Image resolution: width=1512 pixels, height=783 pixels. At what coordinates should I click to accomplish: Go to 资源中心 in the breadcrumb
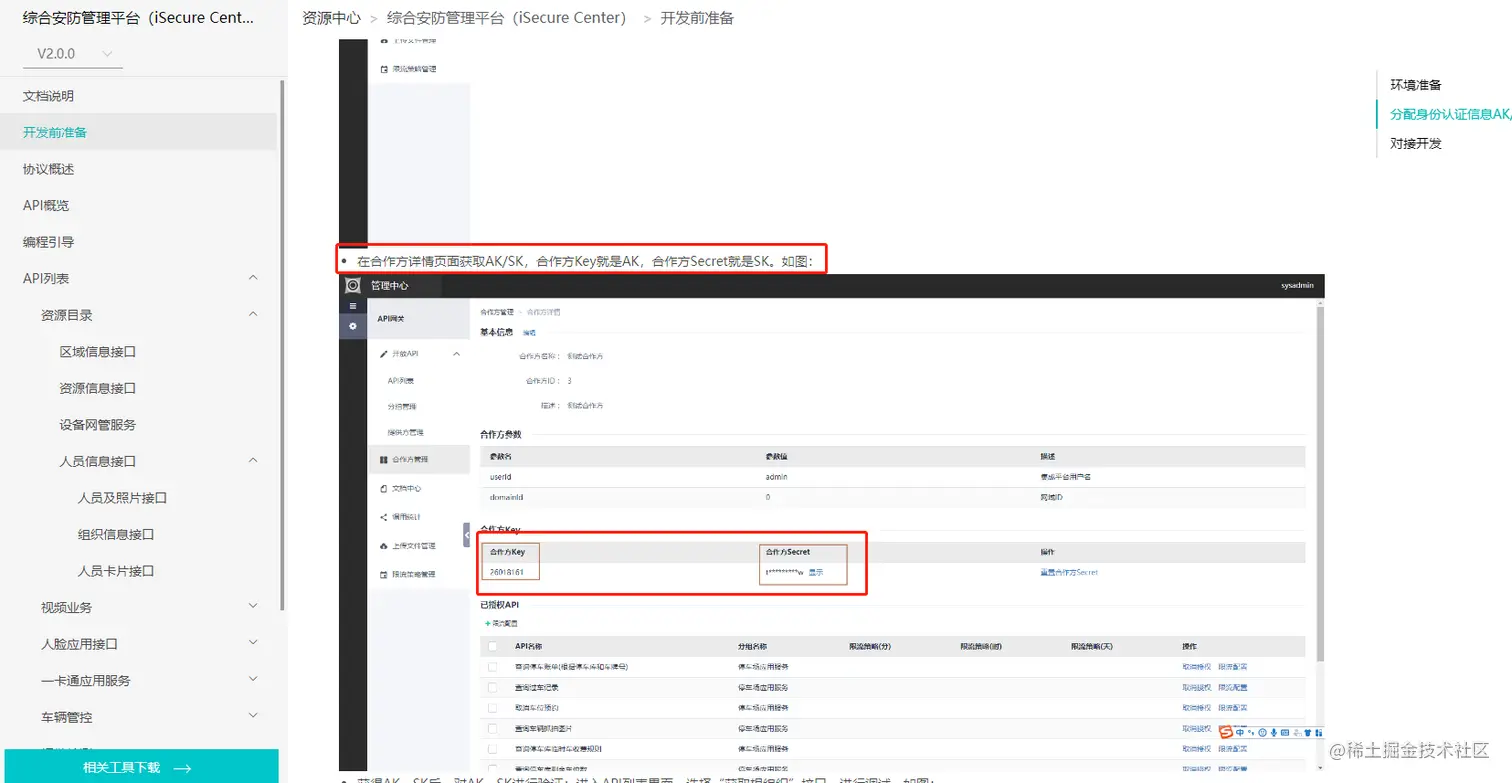coord(331,18)
